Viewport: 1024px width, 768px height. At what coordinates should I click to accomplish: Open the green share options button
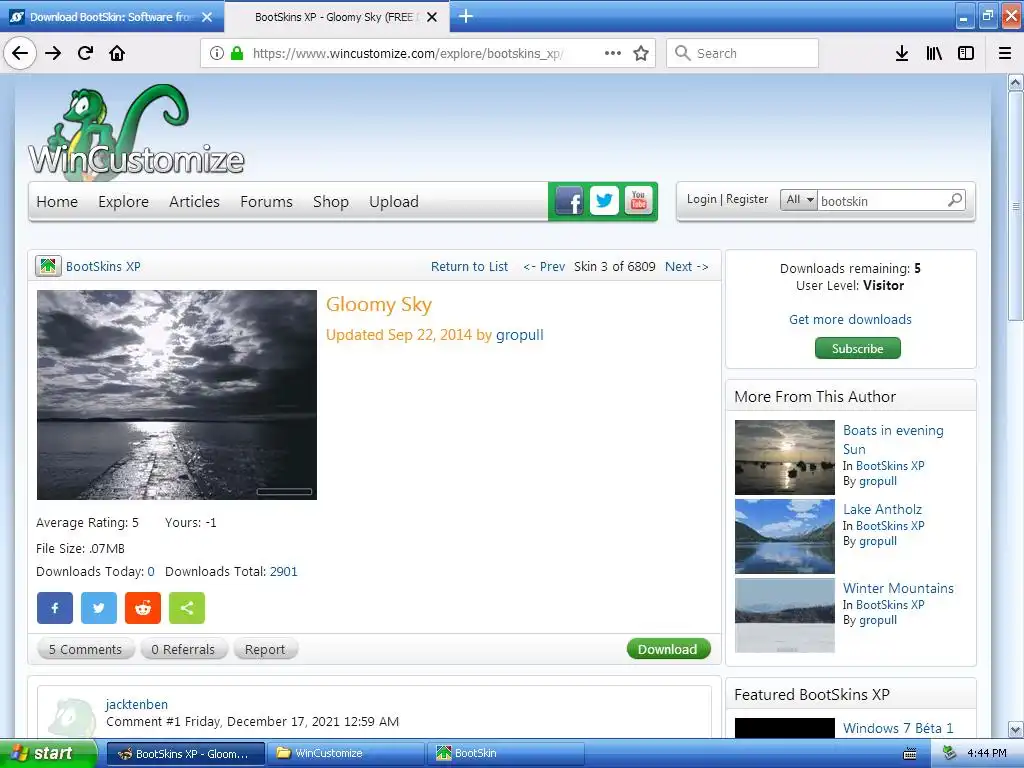[x=187, y=608]
